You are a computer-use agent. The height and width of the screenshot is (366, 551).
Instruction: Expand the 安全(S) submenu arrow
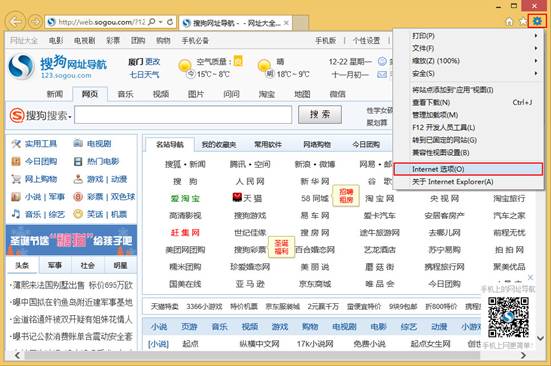point(536,73)
